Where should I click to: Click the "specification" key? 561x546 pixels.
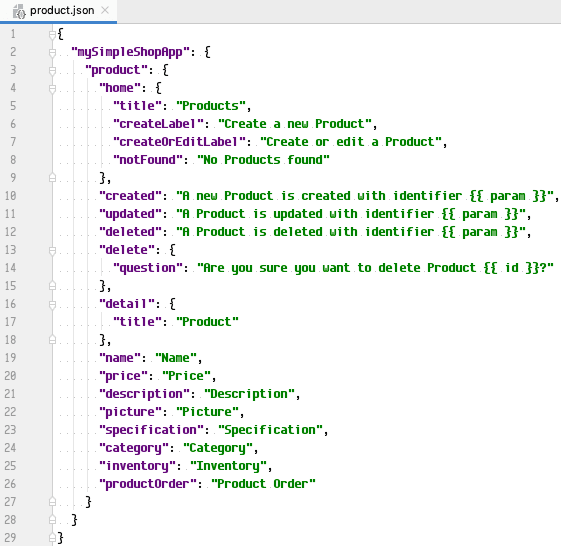(x=151, y=430)
